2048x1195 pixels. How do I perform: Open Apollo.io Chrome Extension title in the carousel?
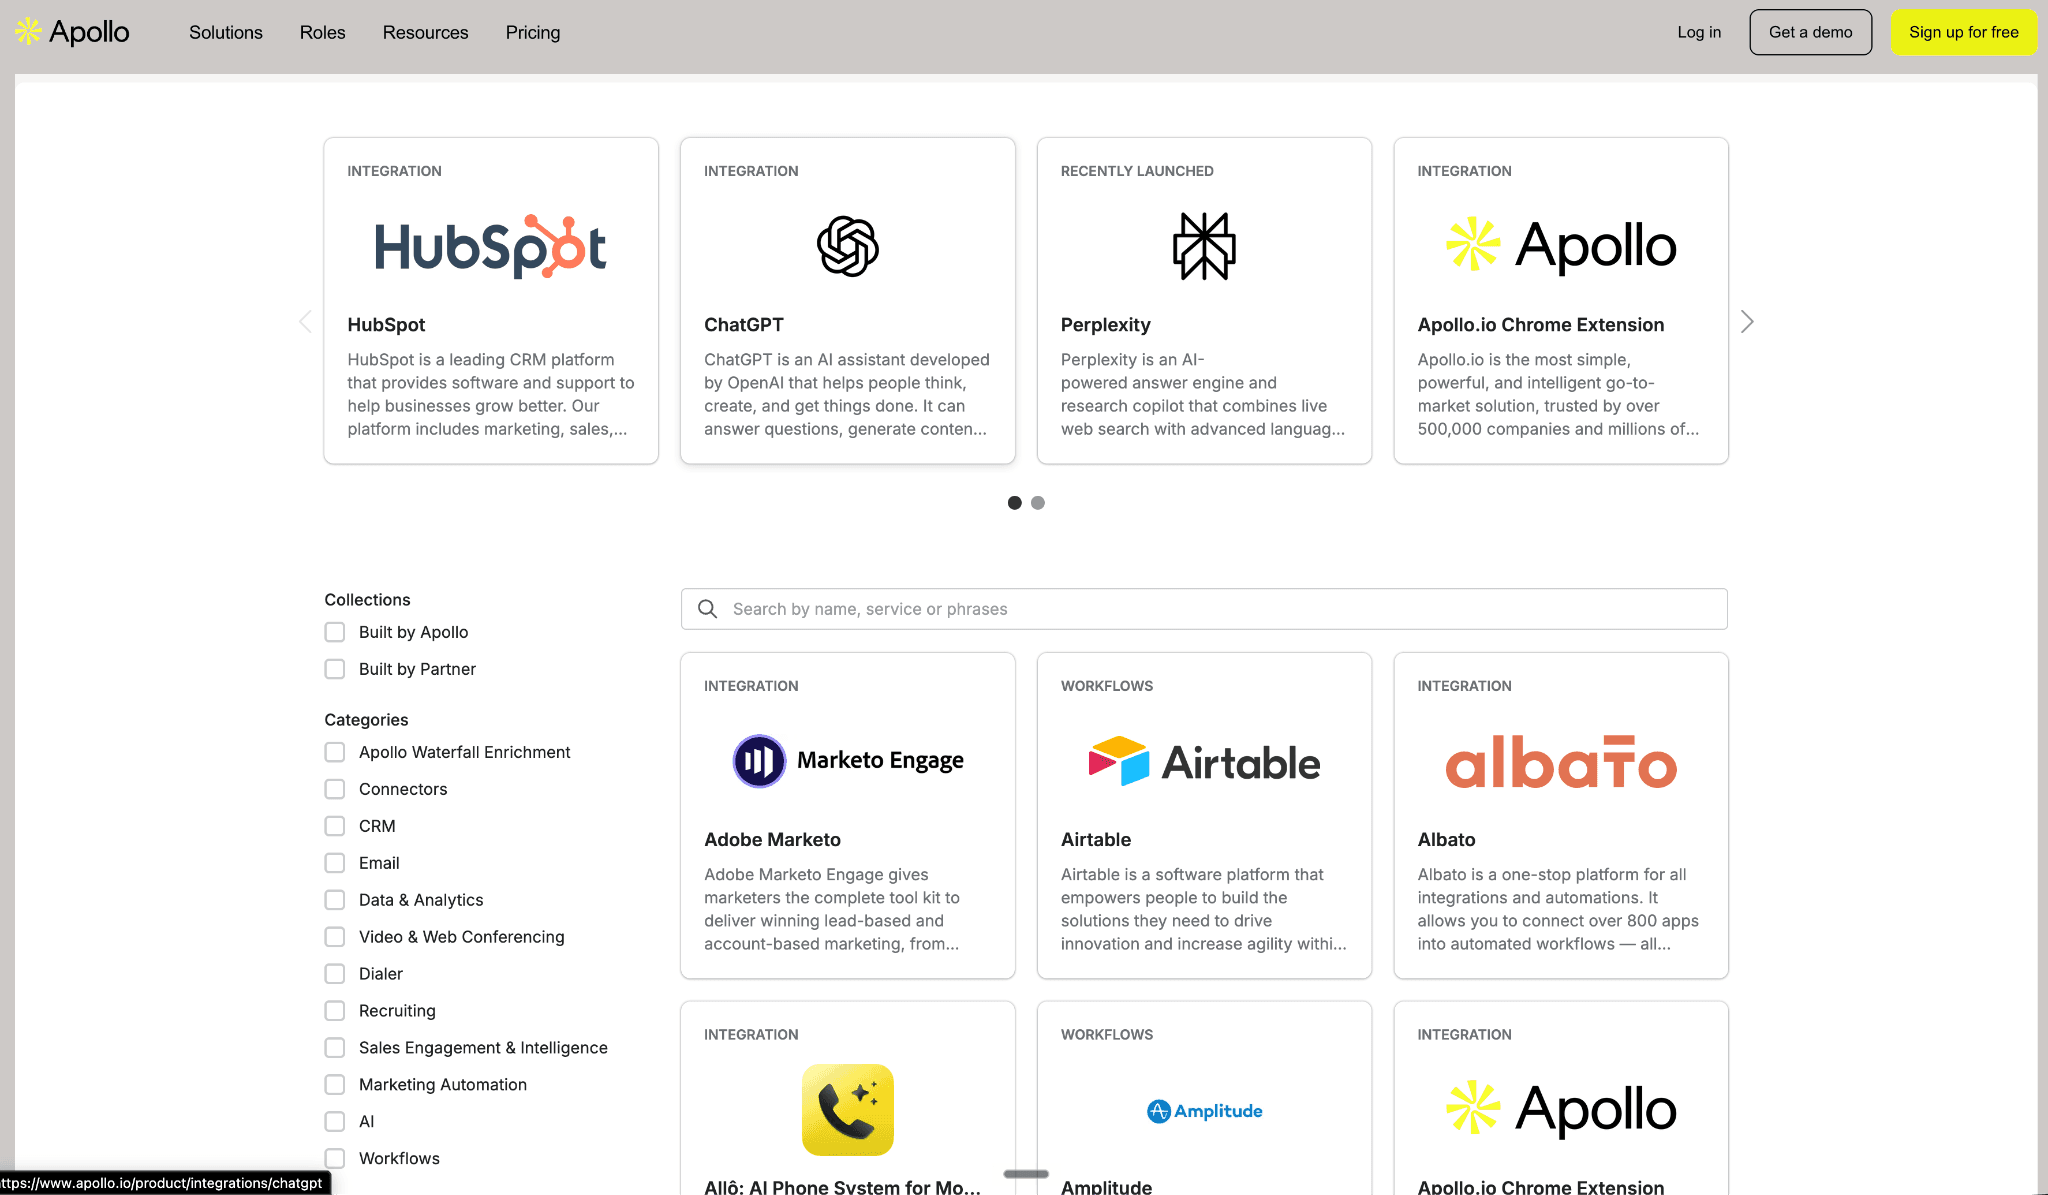[x=1540, y=325]
